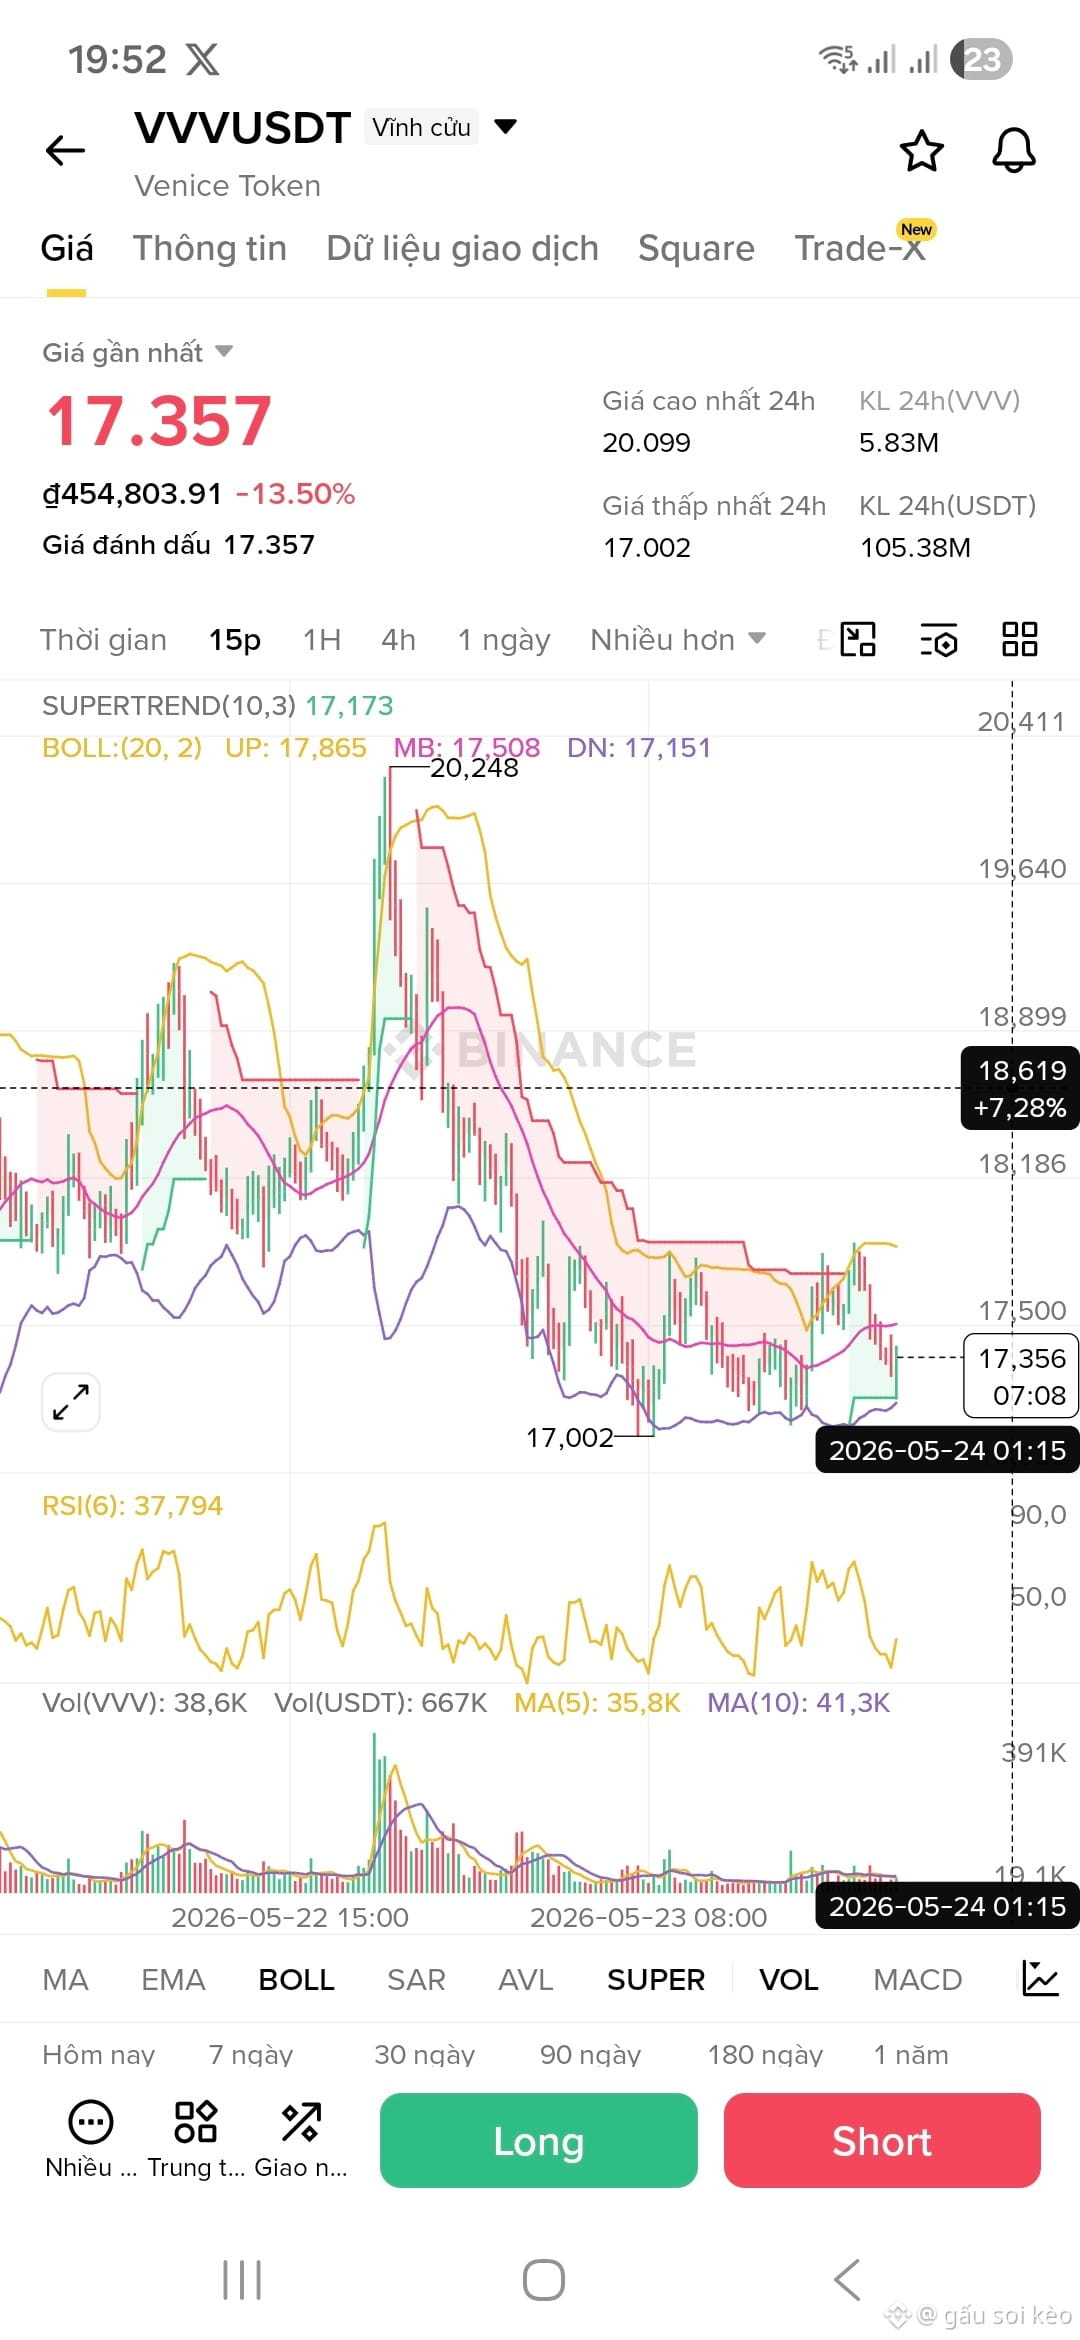The height and width of the screenshot is (2340, 1080).
Task: Toggle the SUPER indicator
Action: (656, 1979)
